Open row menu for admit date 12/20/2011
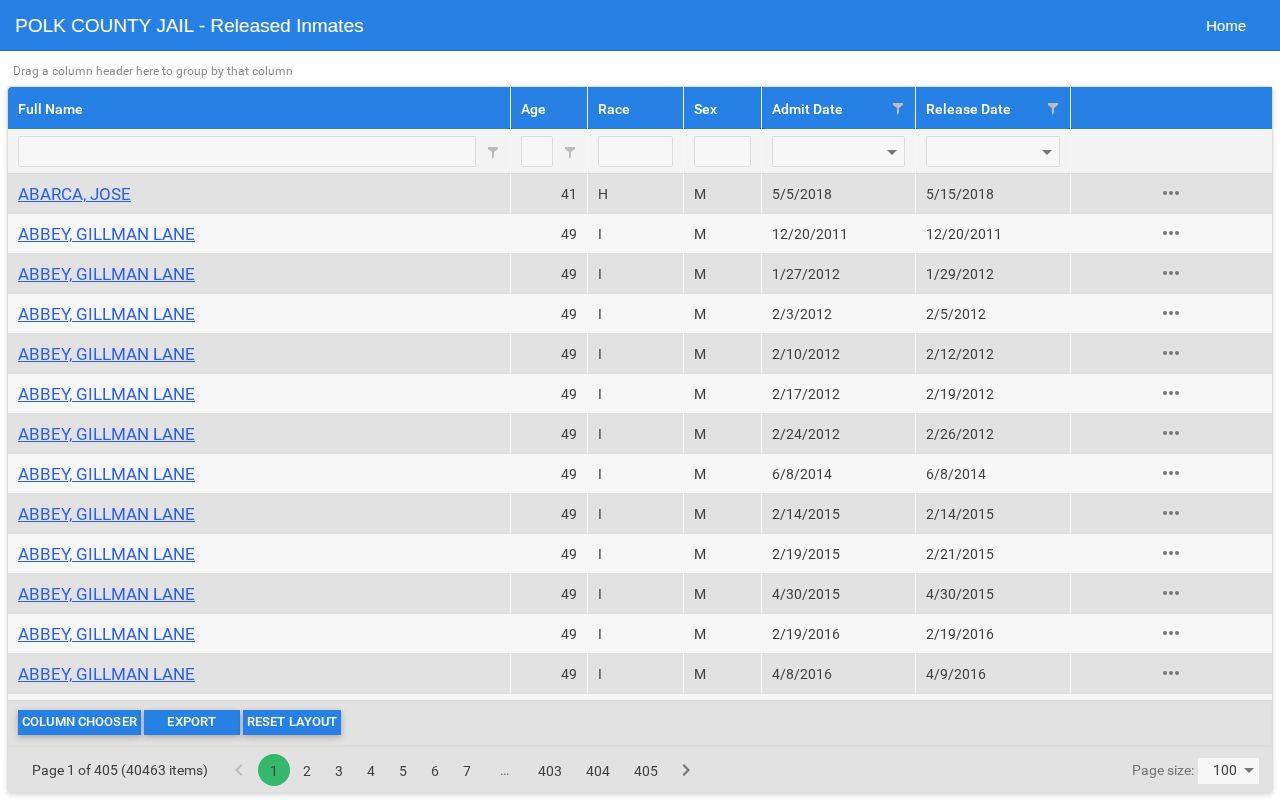 click(1171, 233)
